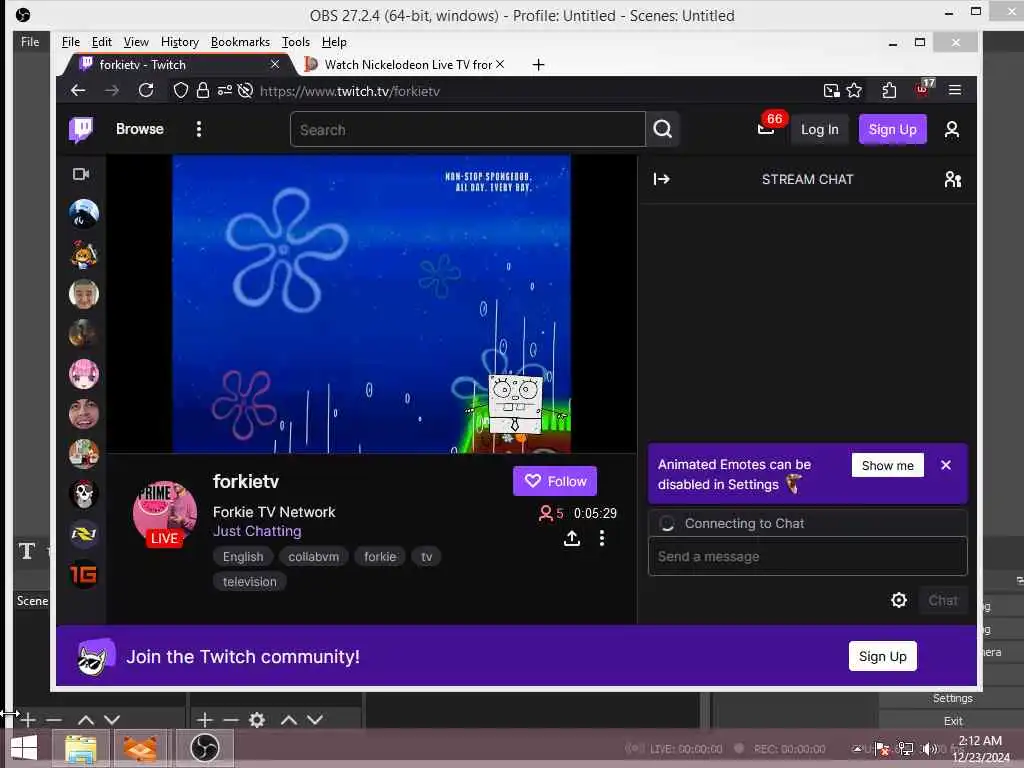Open a new browser tab
The width and height of the screenshot is (1024, 768).
click(538, 65)
